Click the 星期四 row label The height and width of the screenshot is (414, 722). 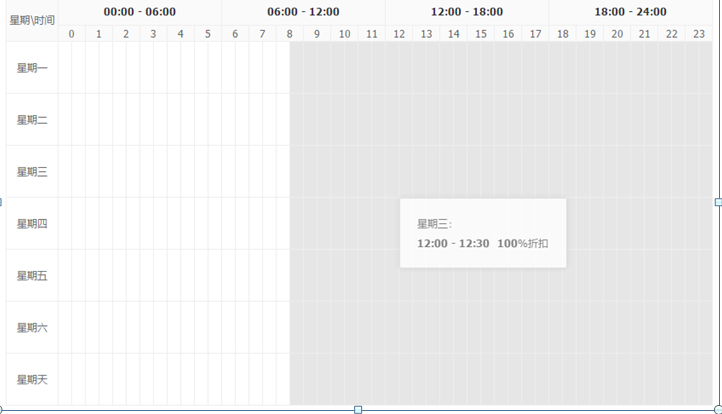coord(32,224)
